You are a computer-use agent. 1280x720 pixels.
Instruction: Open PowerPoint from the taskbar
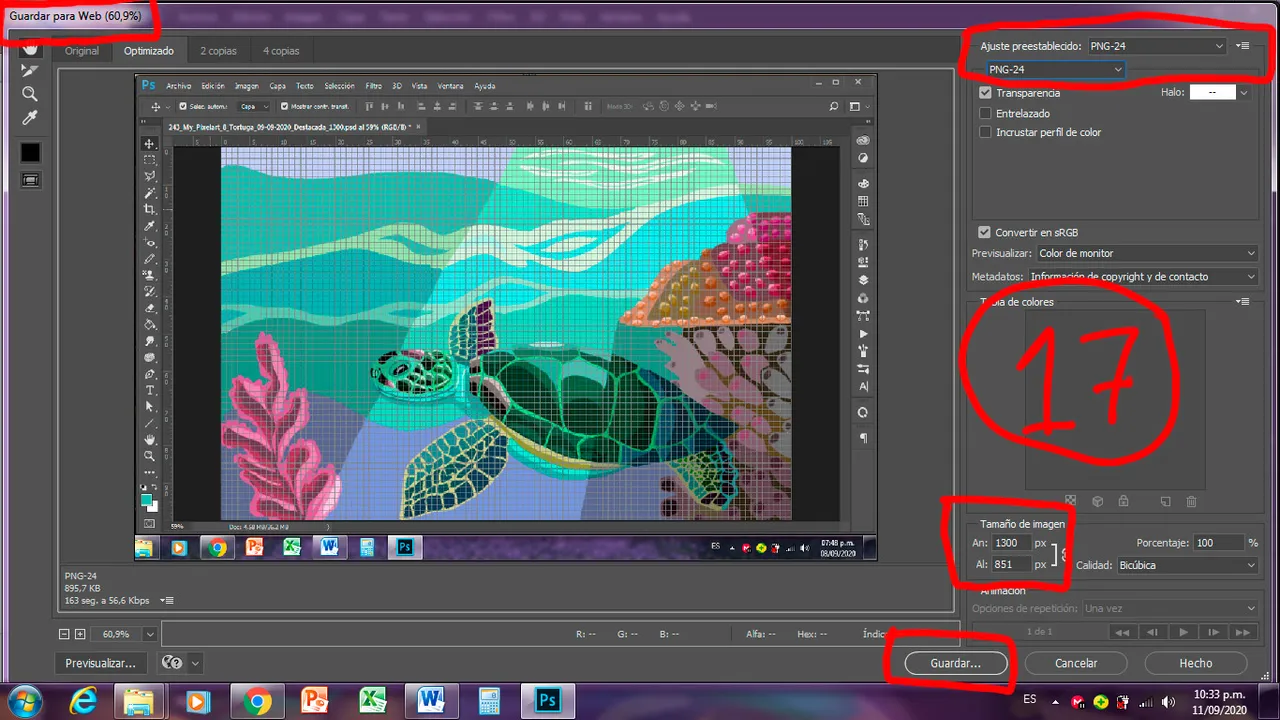pyautogui.click(x=314, y=701)
